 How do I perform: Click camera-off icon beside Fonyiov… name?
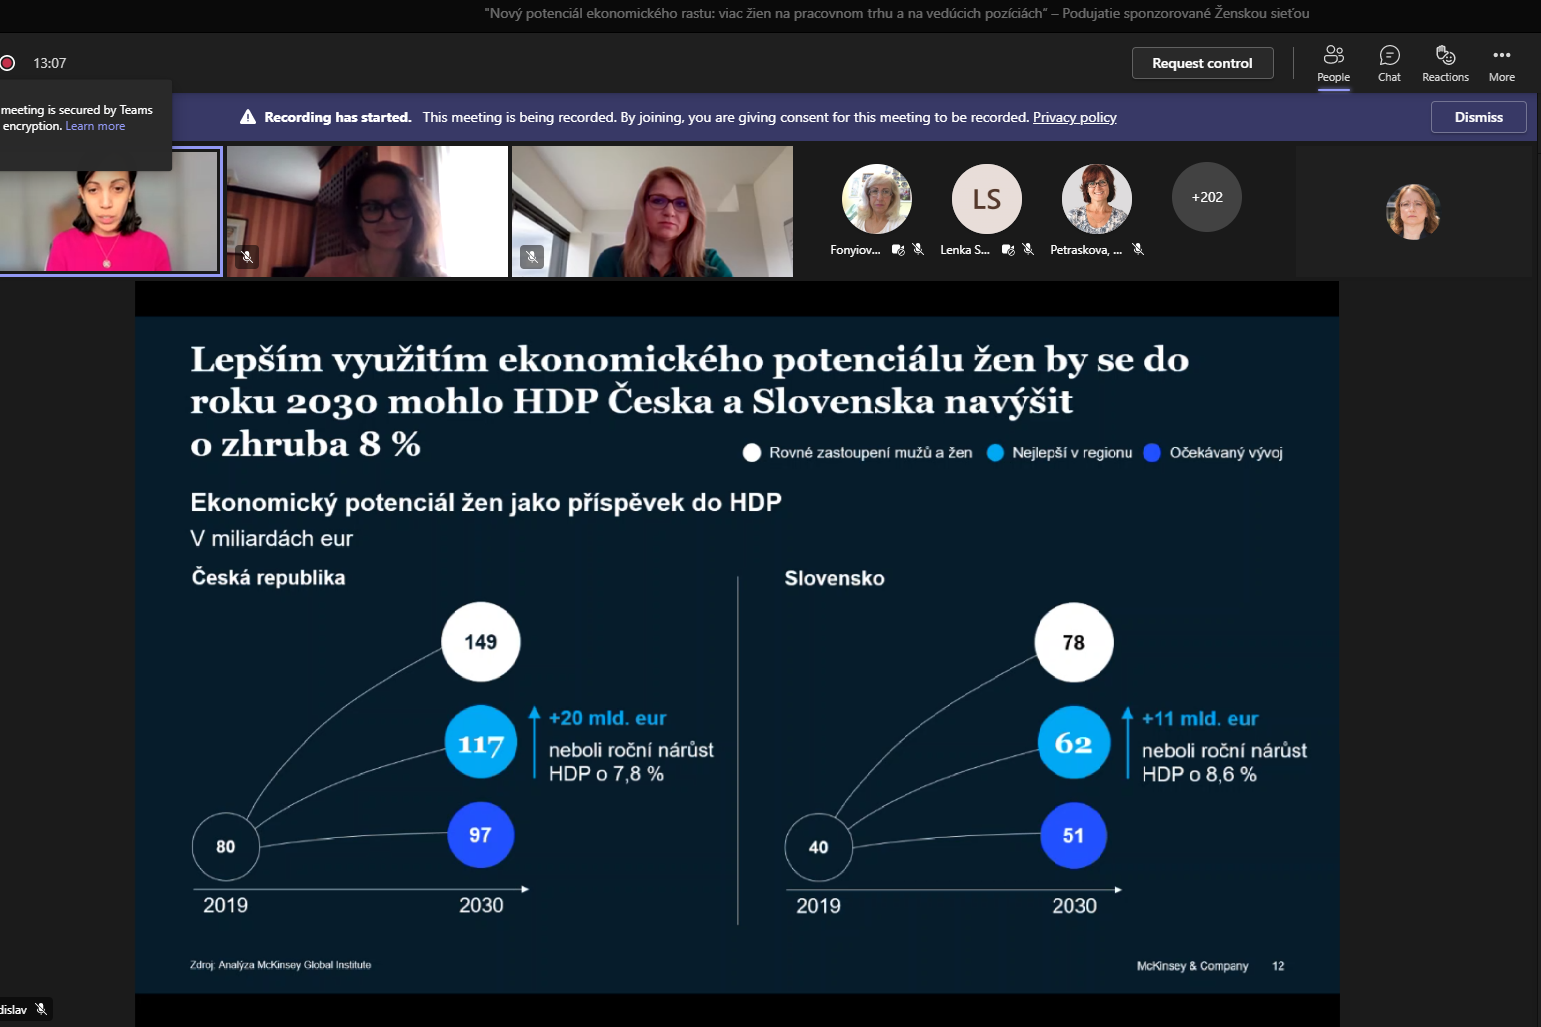coord(898,250)
